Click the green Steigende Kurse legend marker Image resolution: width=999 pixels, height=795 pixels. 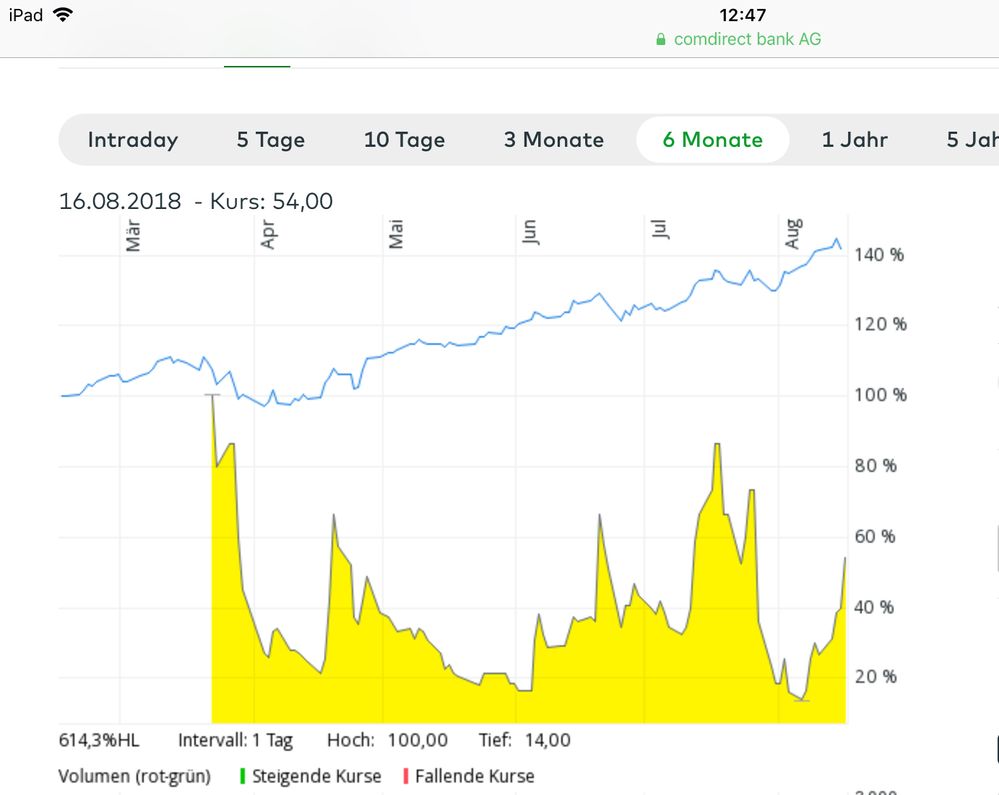click(x=243, y=776)
